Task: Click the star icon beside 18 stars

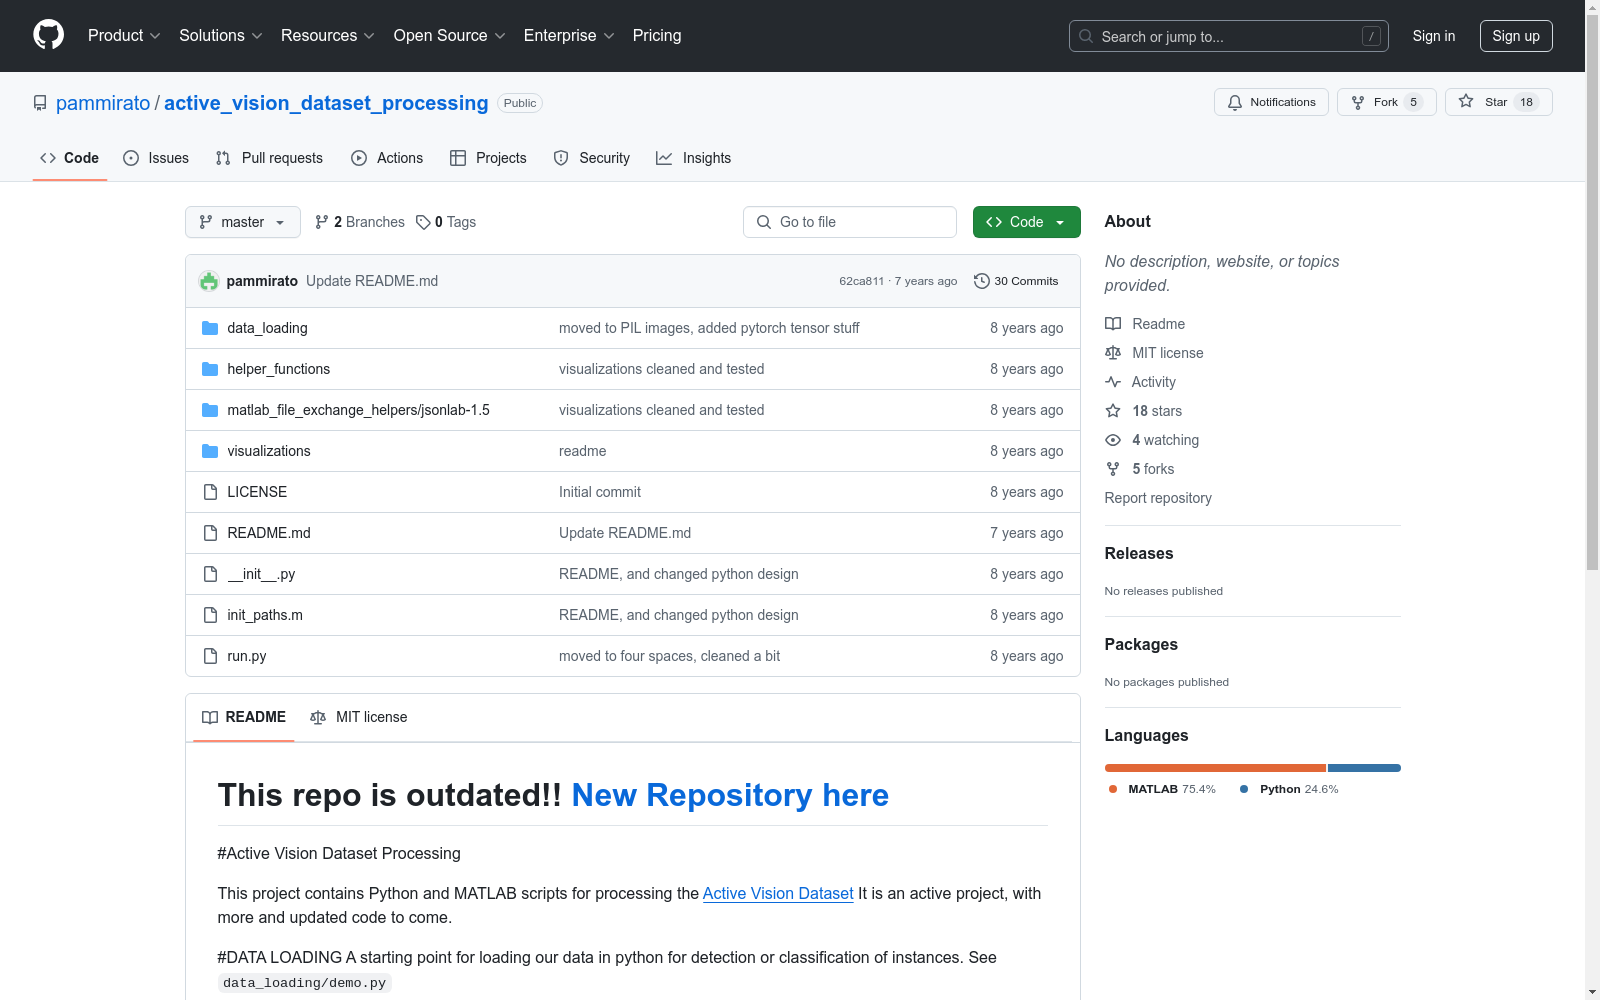Action: [1113, 411]
